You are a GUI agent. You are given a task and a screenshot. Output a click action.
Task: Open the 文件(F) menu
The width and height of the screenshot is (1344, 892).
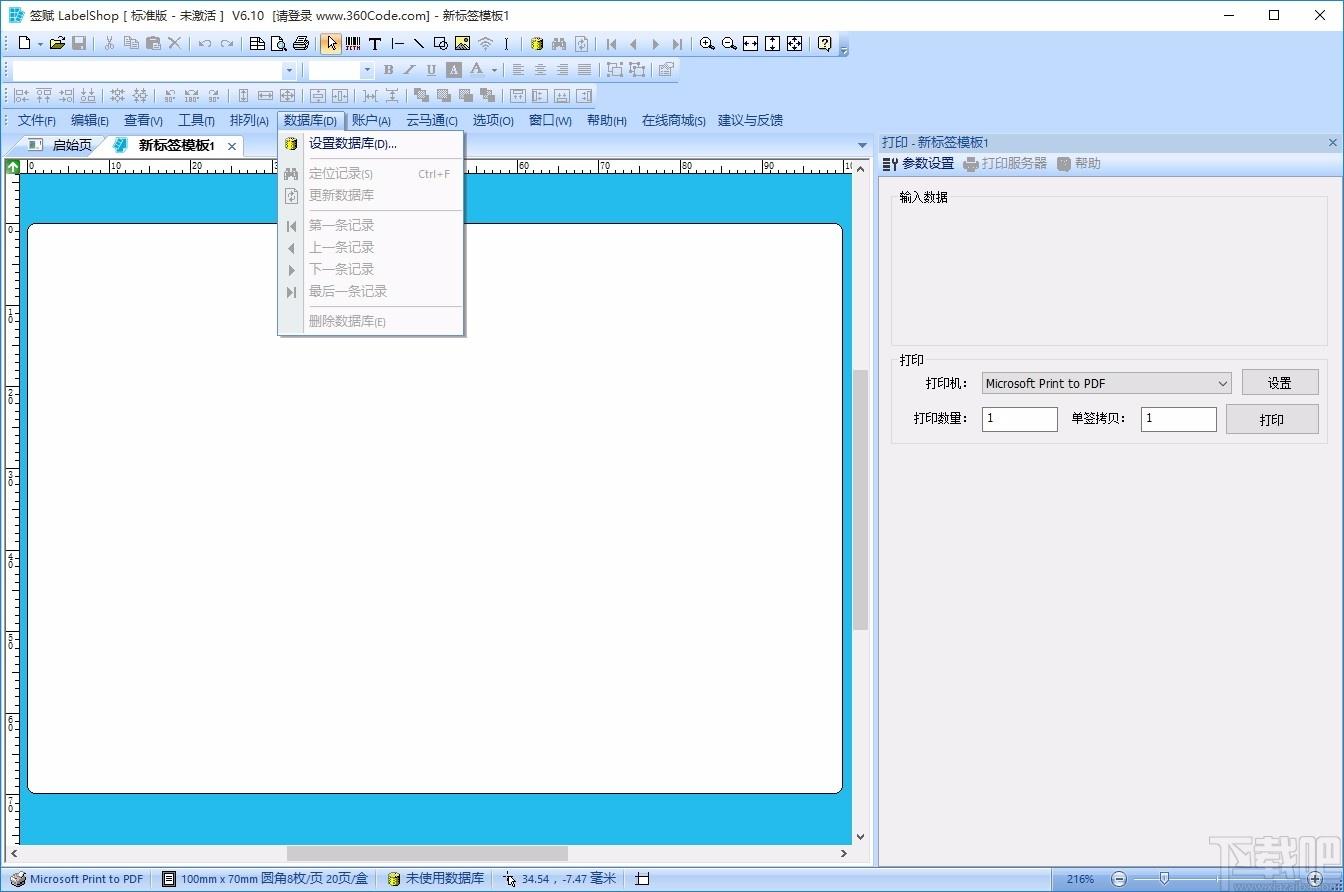tap(37, 120)
